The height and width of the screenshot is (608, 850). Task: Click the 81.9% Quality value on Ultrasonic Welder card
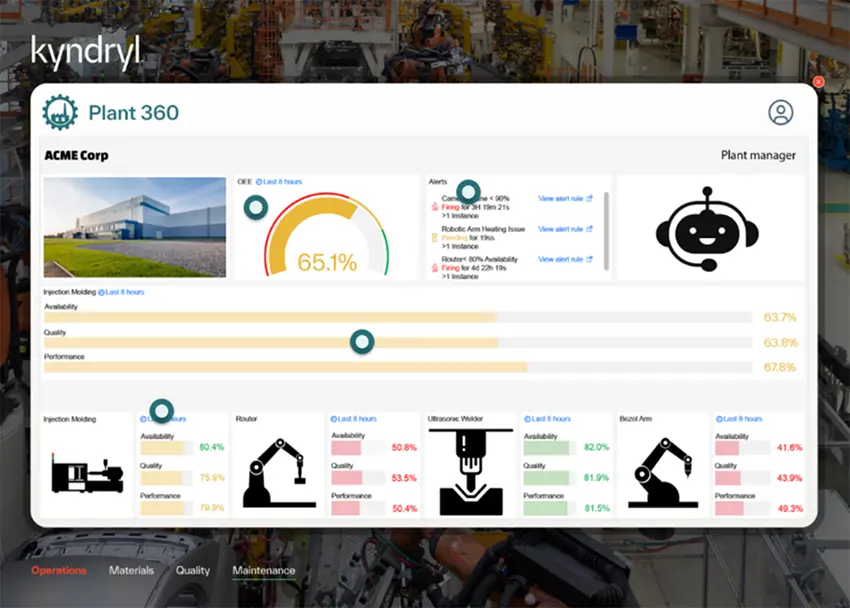pyautogui.click(x=596, y=477)
